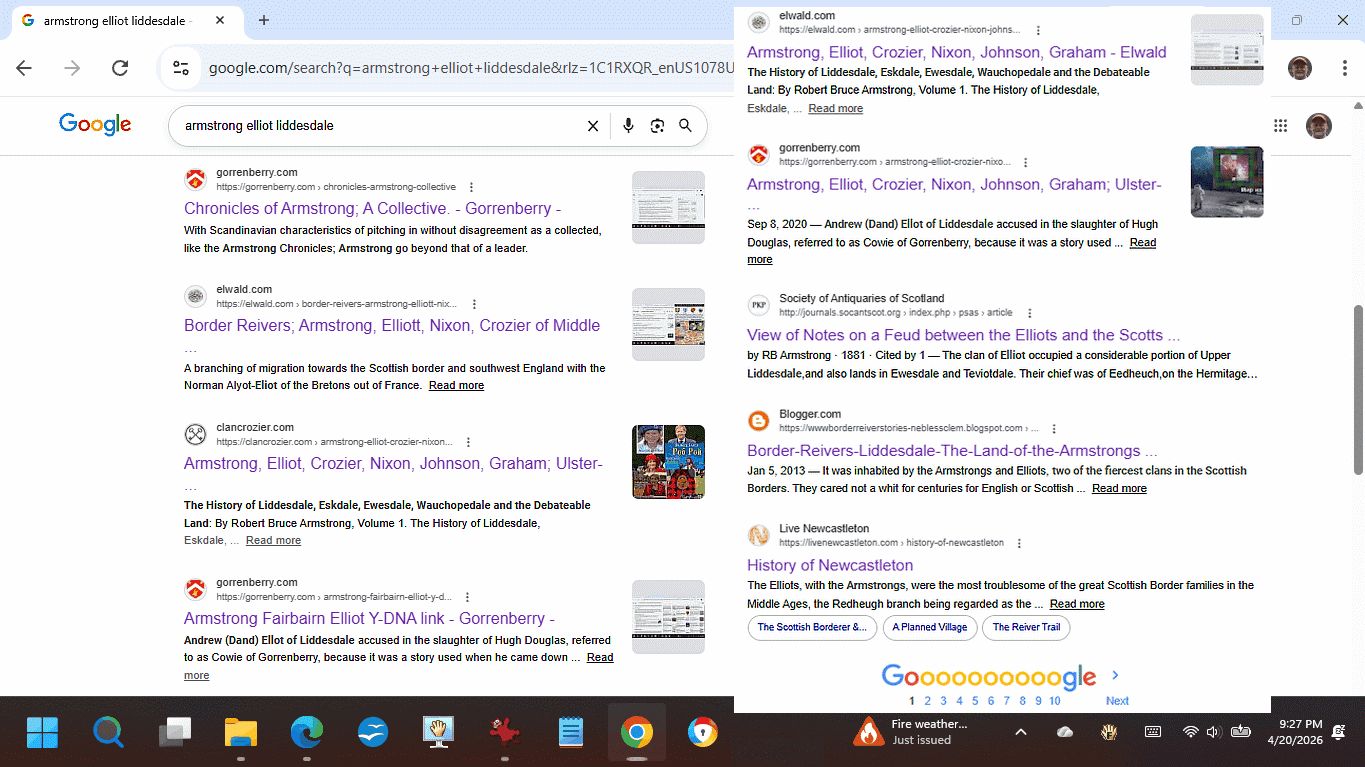The image size is (1365, 767).
Task: Open Chrome's three-dot menu
Action: point(1345,68)
